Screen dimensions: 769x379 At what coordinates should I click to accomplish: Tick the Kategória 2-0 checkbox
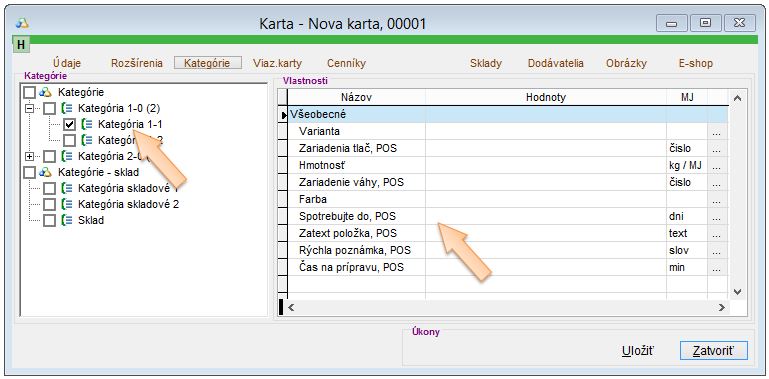point(49,156)
